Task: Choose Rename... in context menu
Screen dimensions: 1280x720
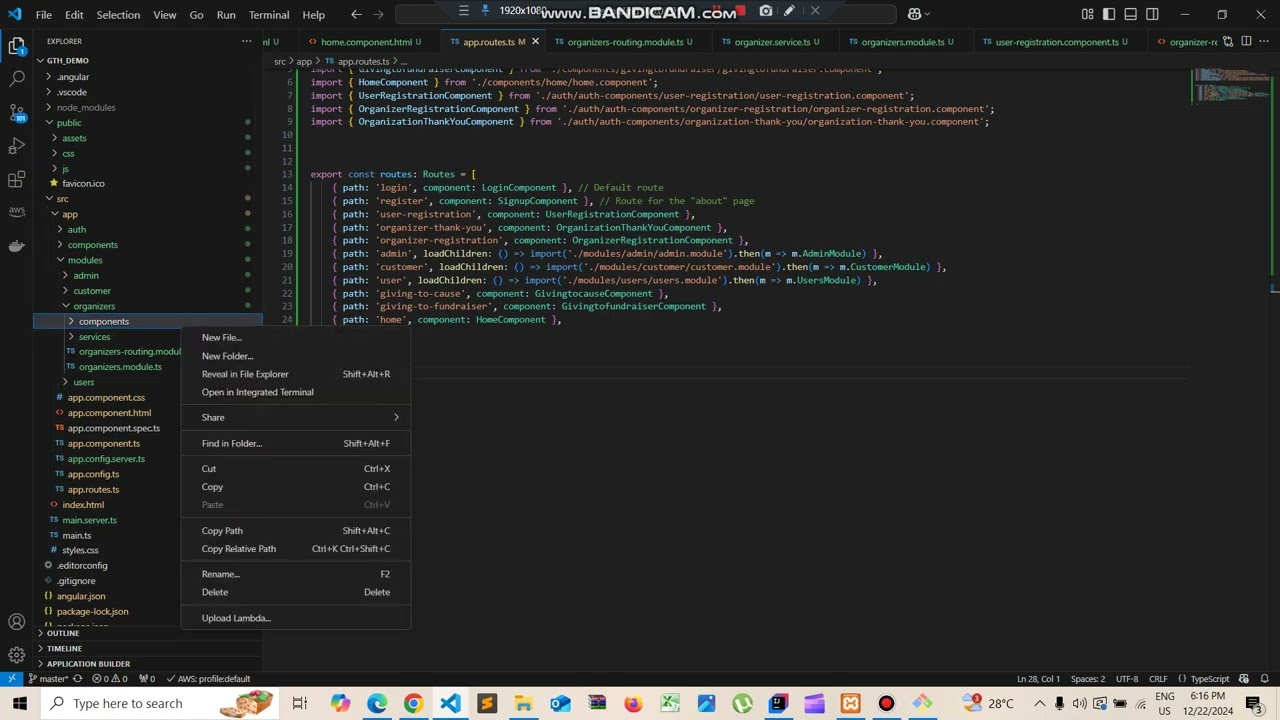Action: (x=295, y=574)
